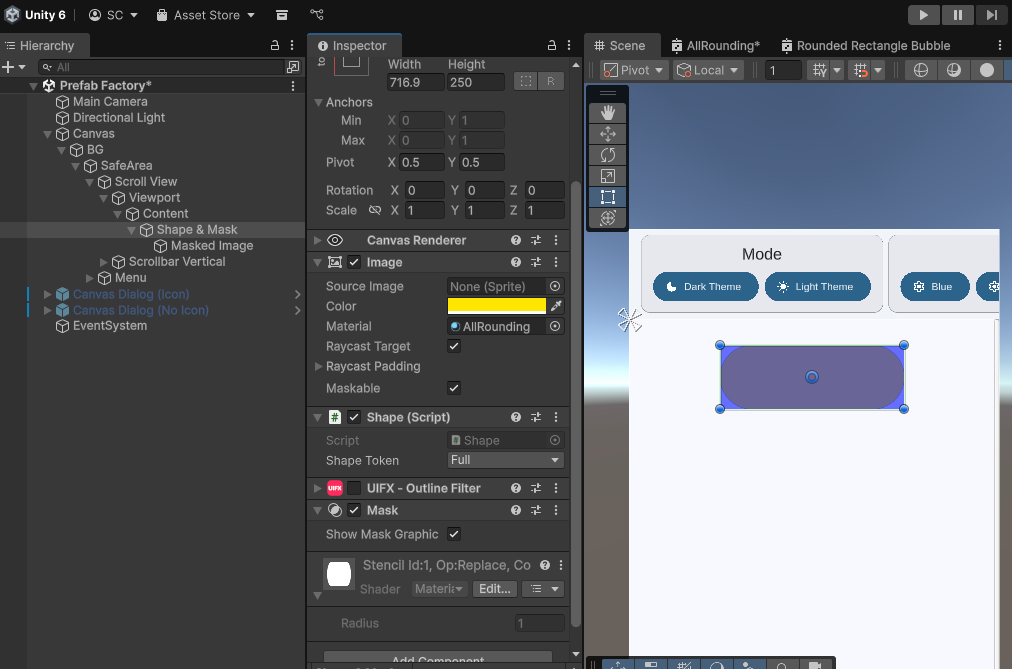Image resolution: width=1012 pixels, height=669 pixels.
Task: Click the Add Component button
Action: (x=437, y=660)
